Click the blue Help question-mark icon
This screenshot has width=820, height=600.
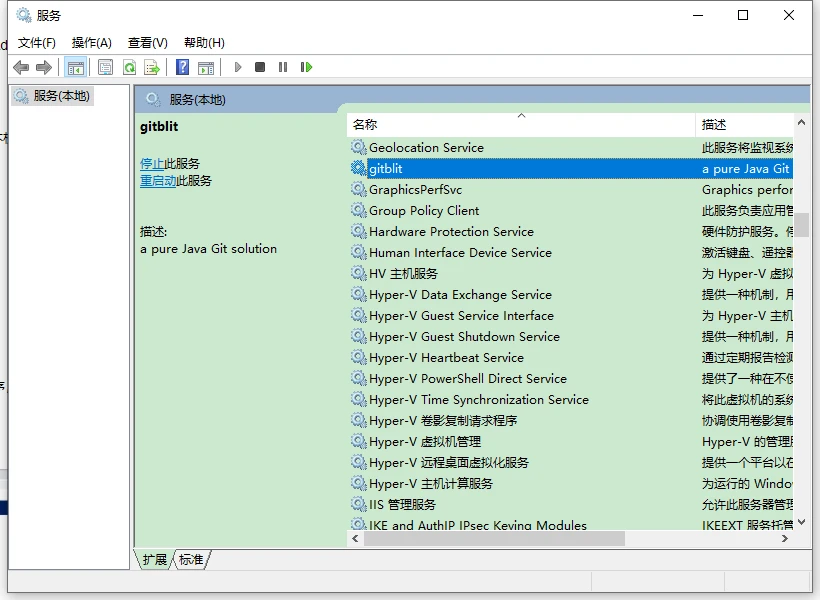point(182,67)
